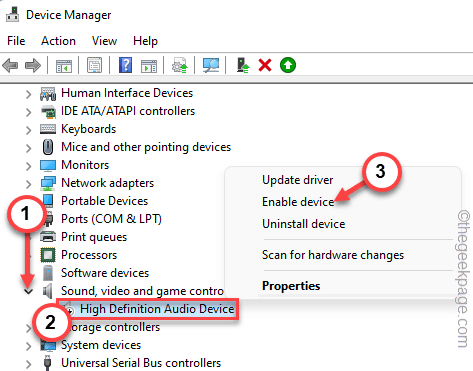473x371 pixels.
Task: Expand Universal Serial Bus controllers
Action: tap(29, 364)
